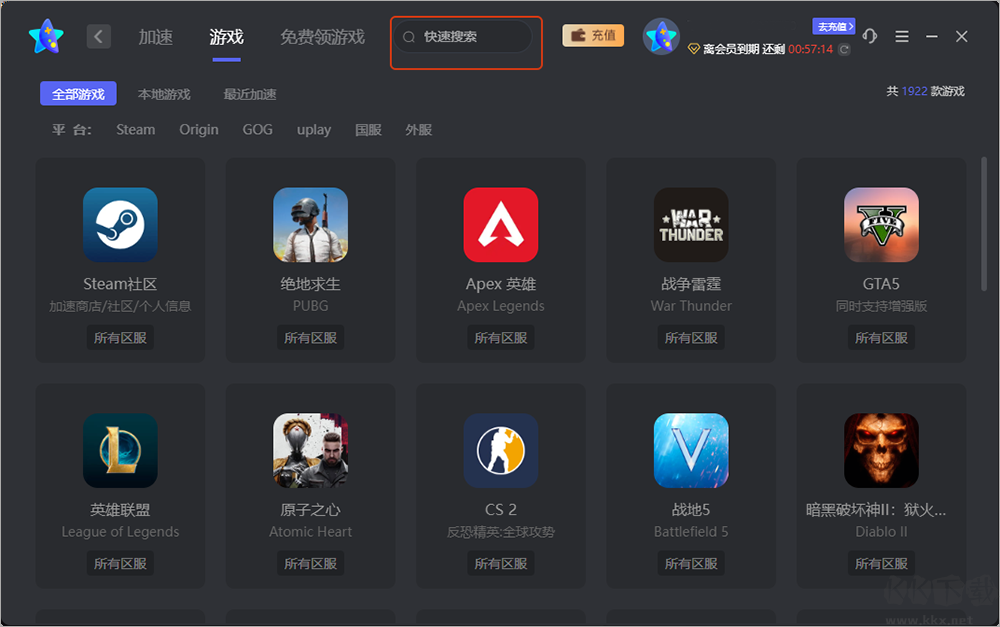This screenshot has width=1000, height=627.
Task: Go back with the arrow button
Action: [98, 36]
